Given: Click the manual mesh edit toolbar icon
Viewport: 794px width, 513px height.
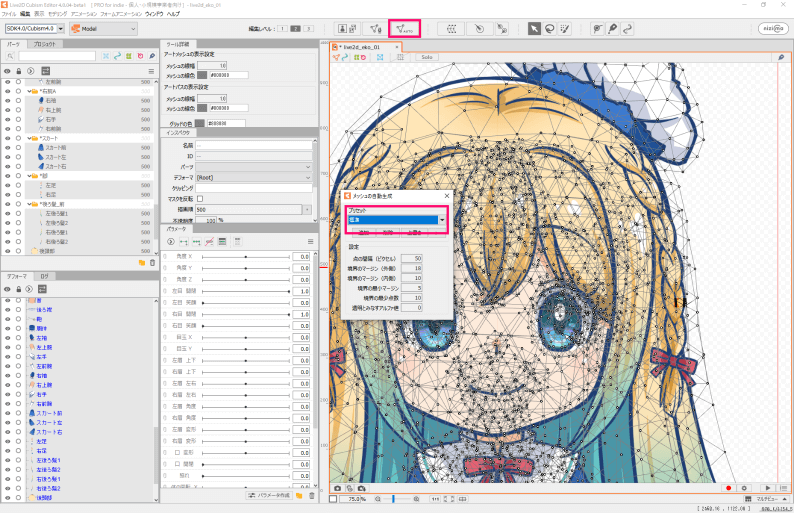Looking at the screenshot, I should (x=375, y=29).
